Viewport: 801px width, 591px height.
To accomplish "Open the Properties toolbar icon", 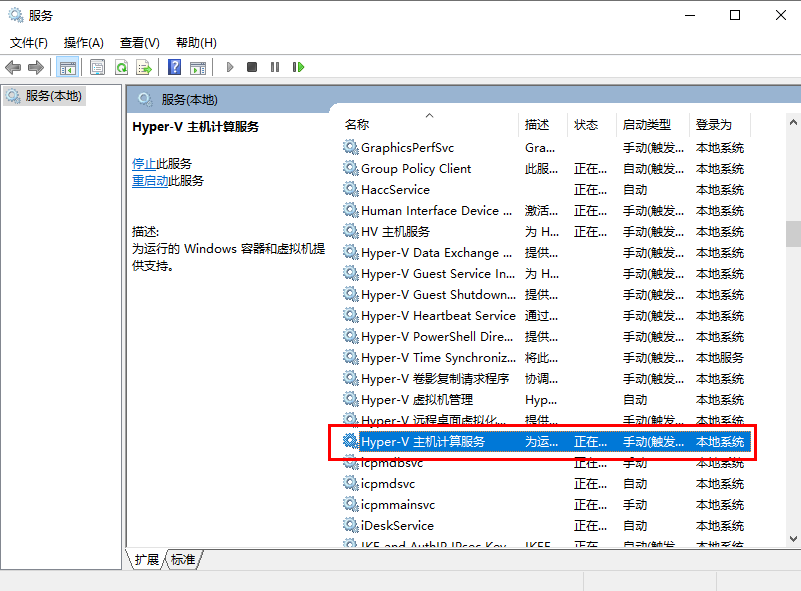I will tap(97, 67).
